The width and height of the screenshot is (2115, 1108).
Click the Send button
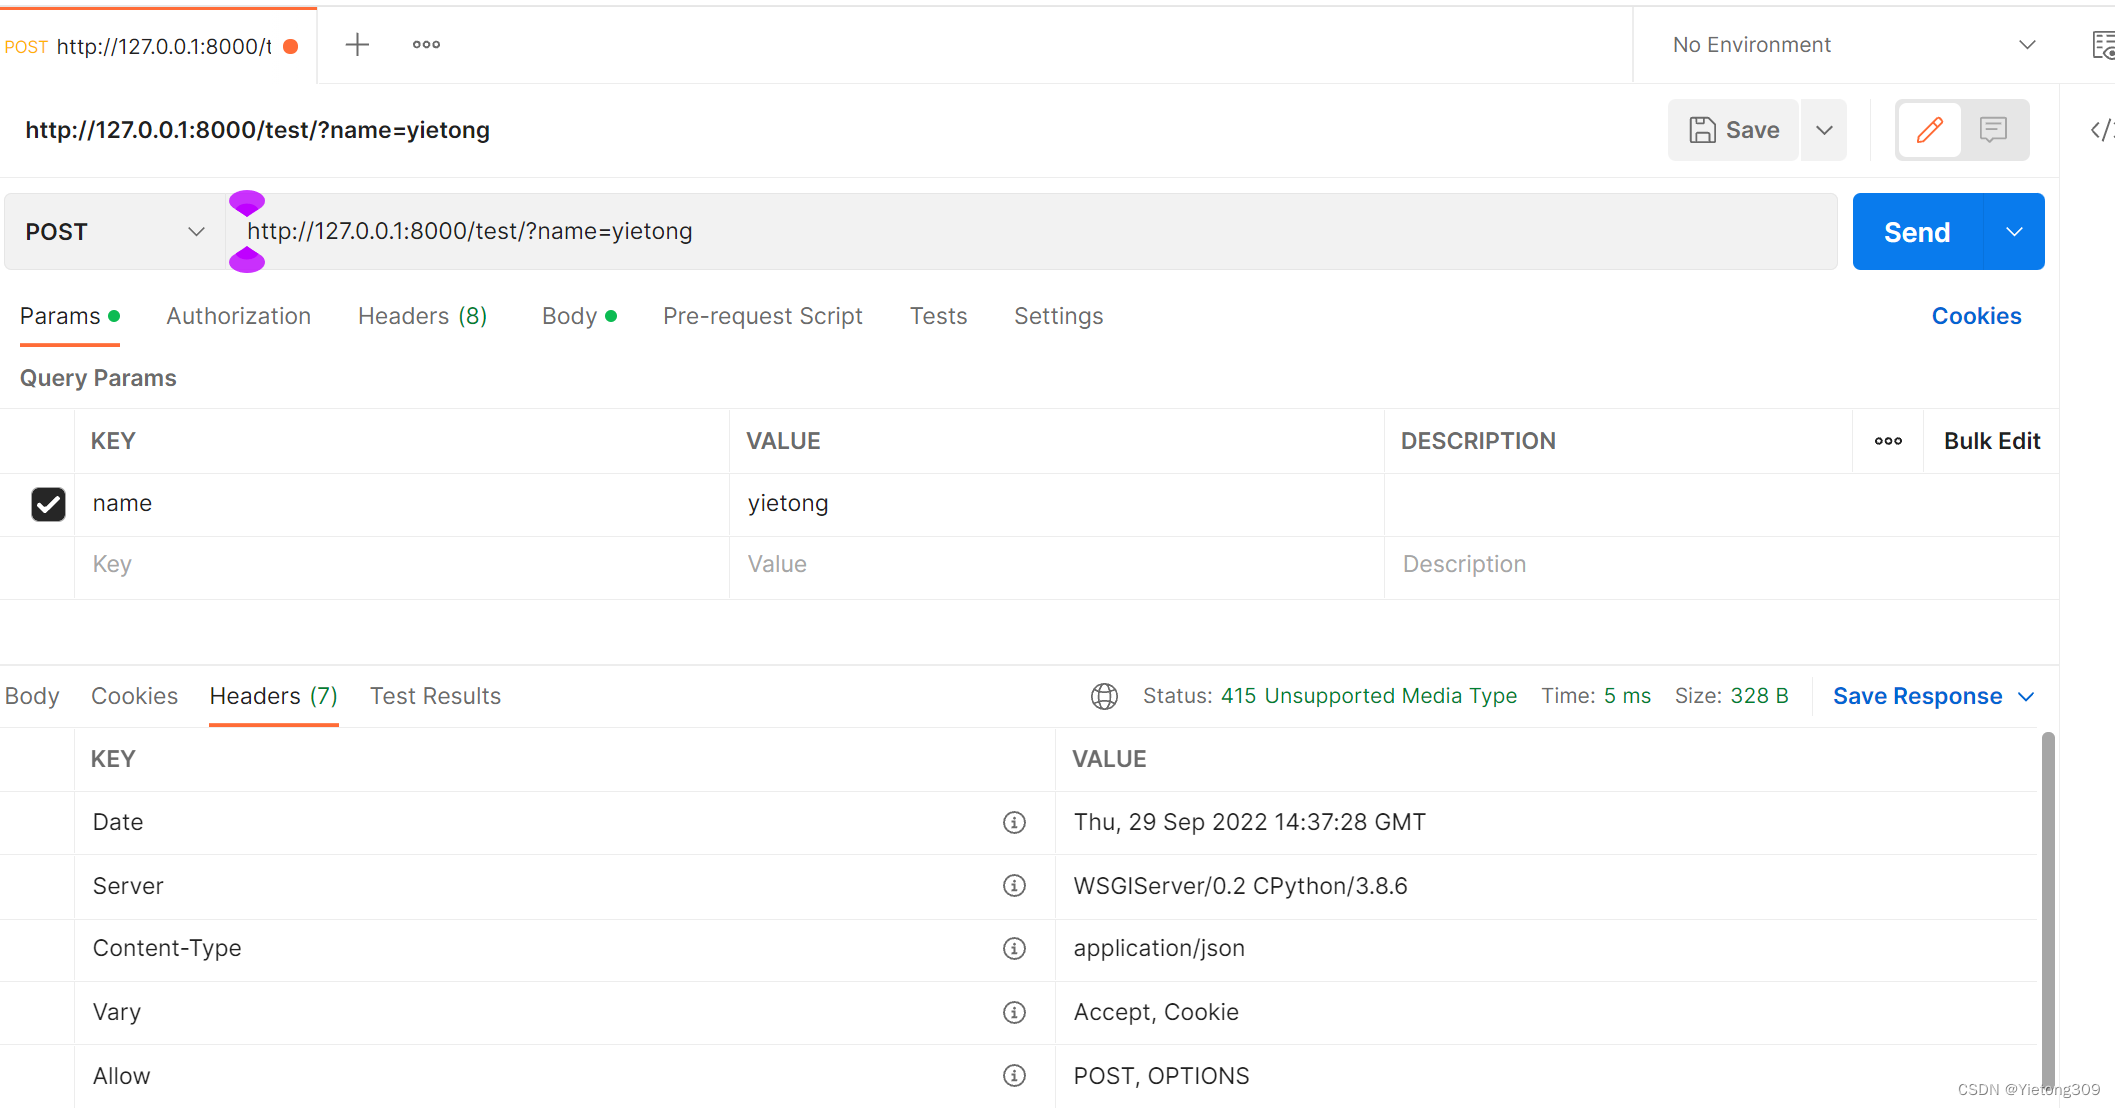point(1916,232)
